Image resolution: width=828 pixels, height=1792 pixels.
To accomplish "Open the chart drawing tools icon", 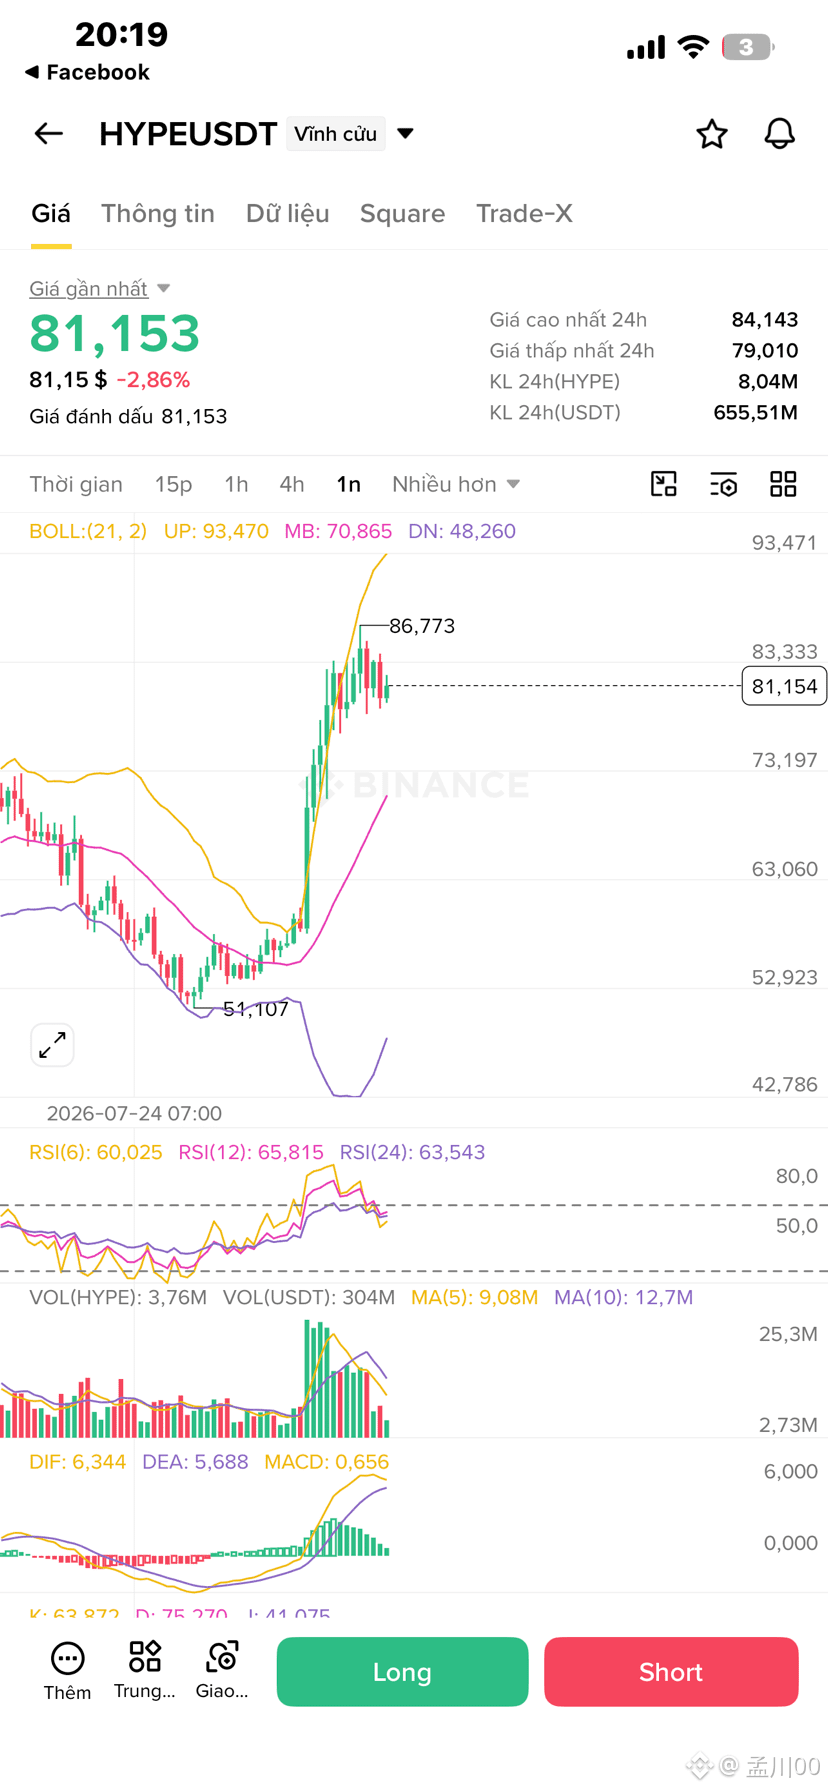I will [664, 484].
